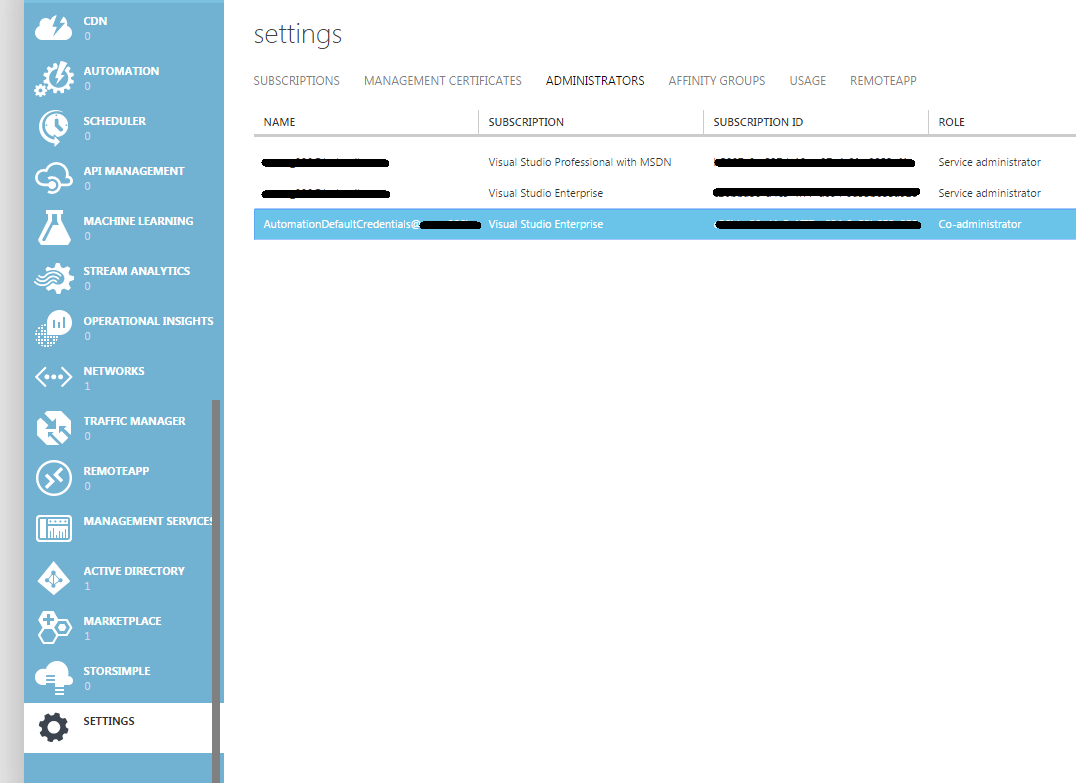Click the Management Services sidebar label

(x=148, y=522)
